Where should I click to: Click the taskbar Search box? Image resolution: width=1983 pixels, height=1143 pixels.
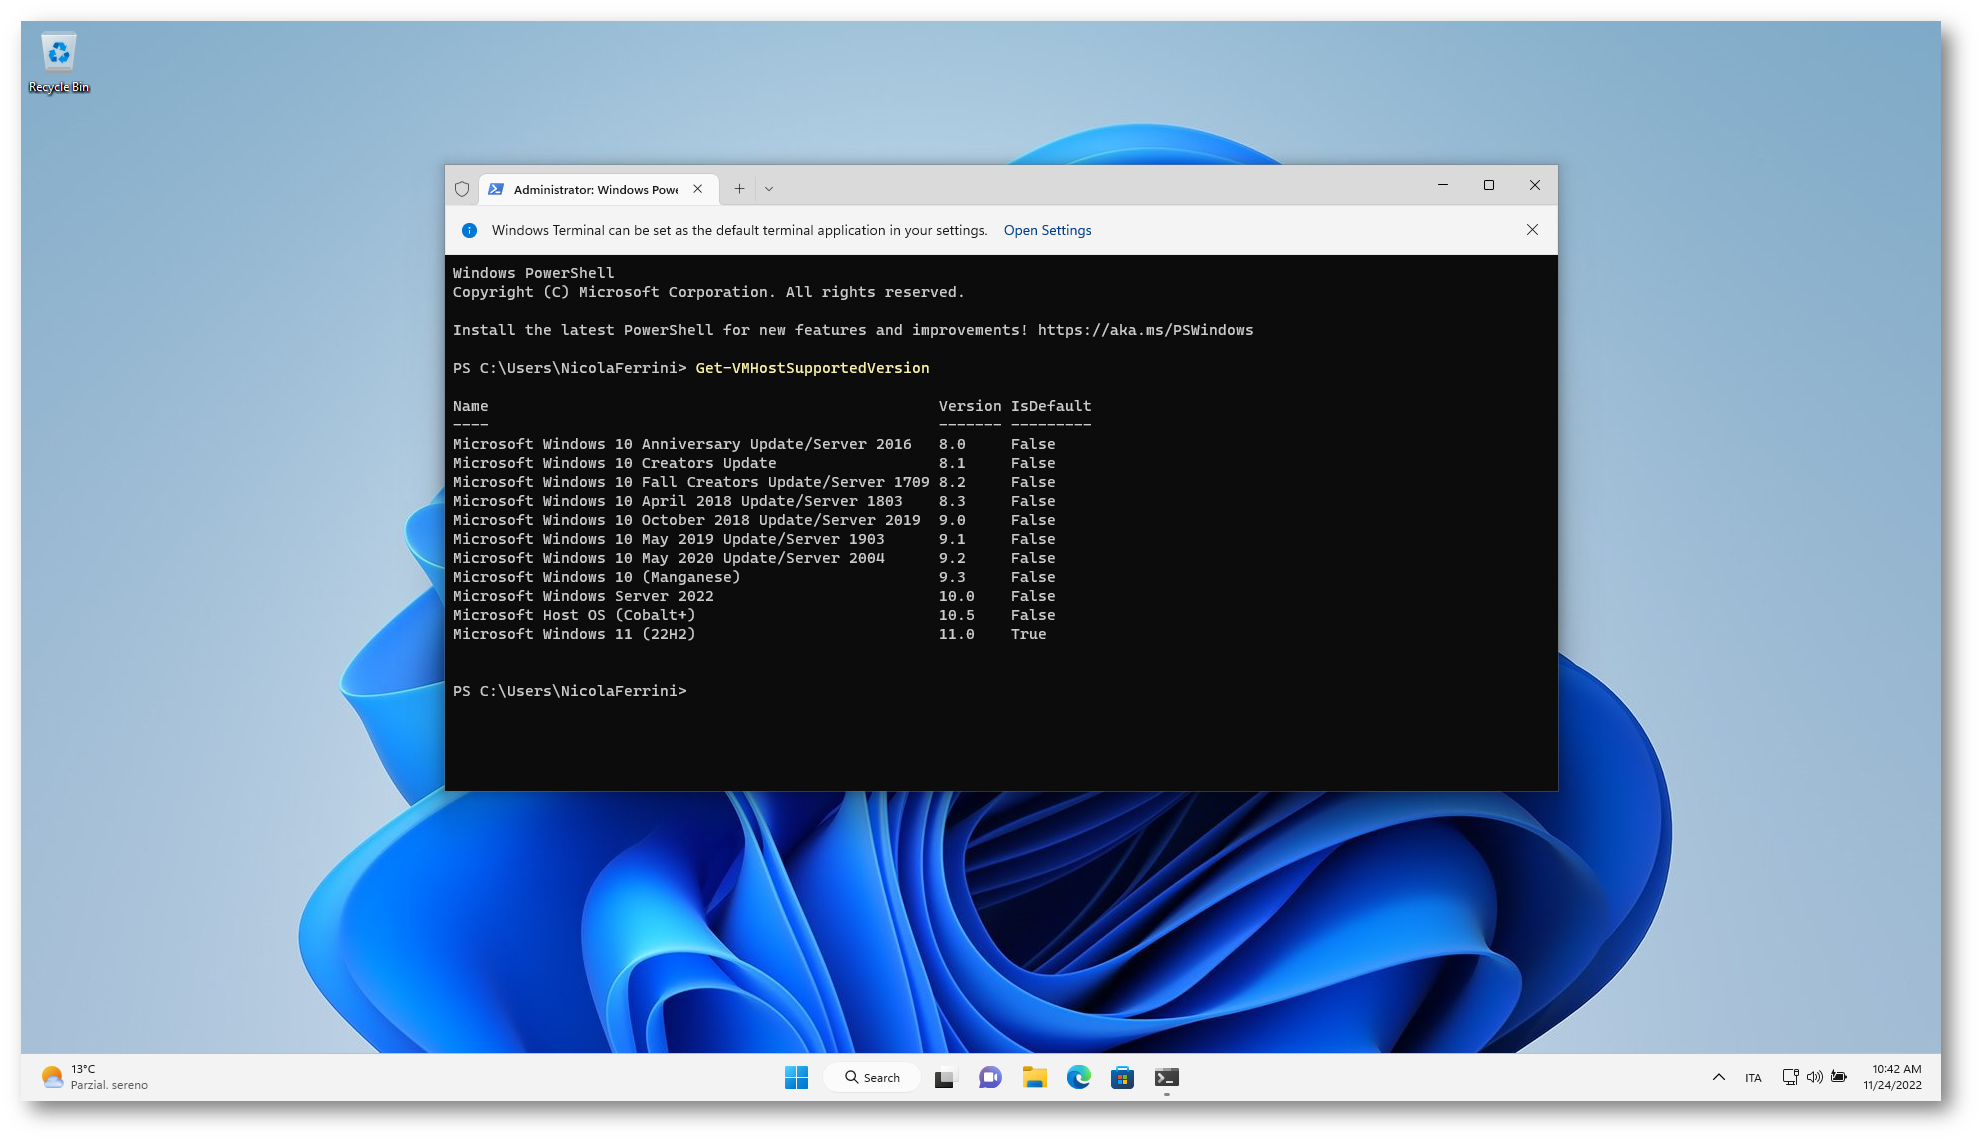click(x=872, y=1077)
